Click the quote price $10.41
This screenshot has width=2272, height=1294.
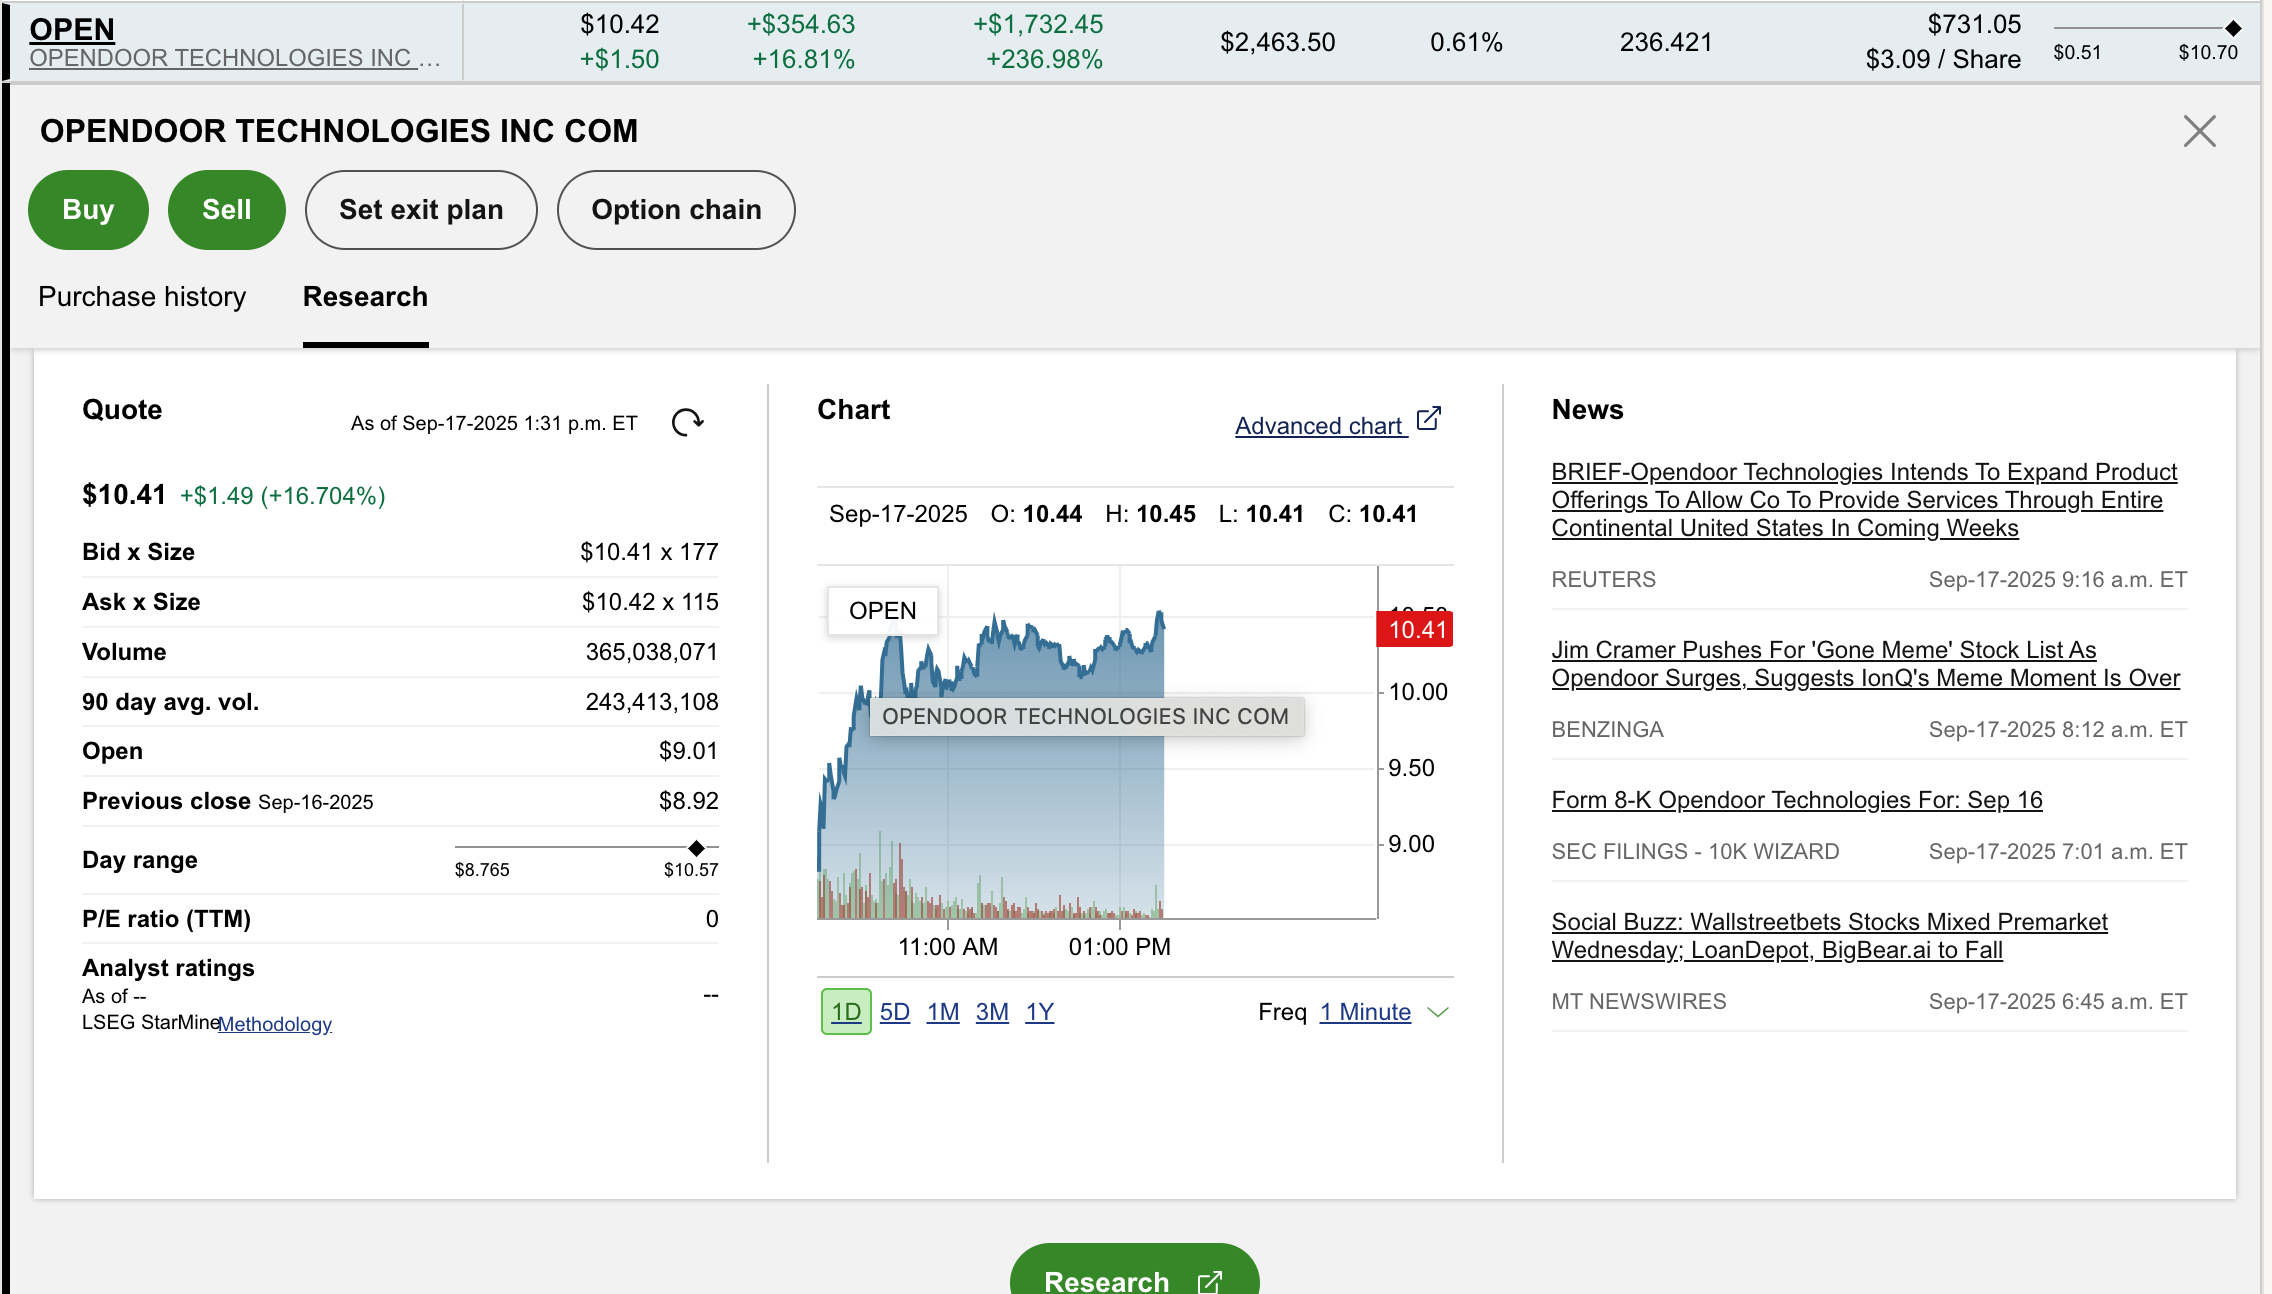124,495
